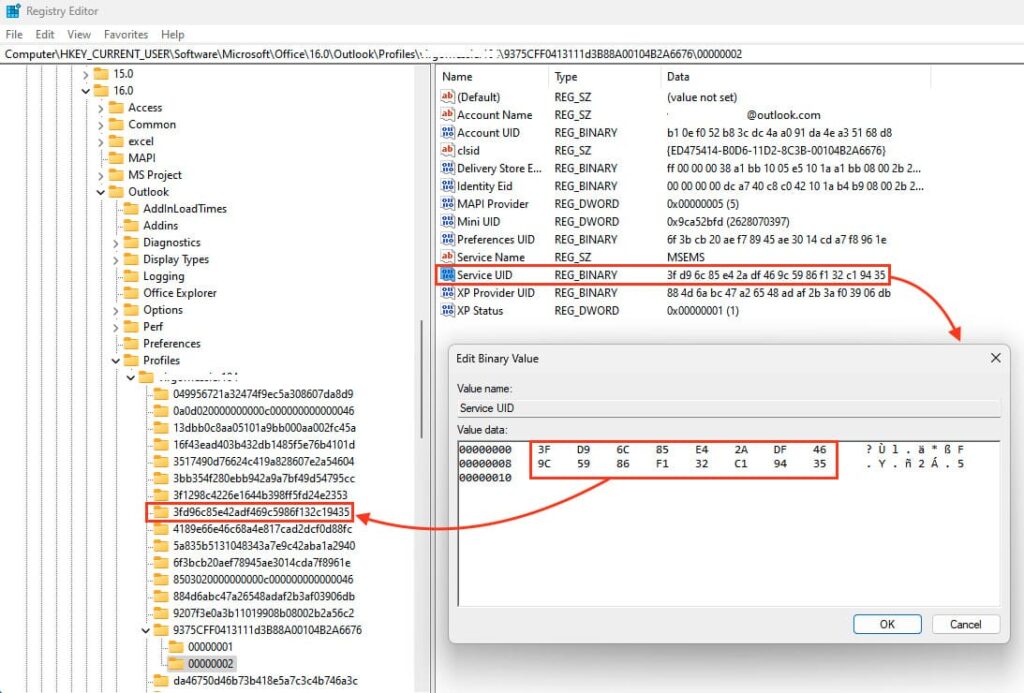Image resolution: width=1024 pixels, height=693 pixels.
Task: Click the DWORD icon for MAPI Provider
Action: click(448, 204)
